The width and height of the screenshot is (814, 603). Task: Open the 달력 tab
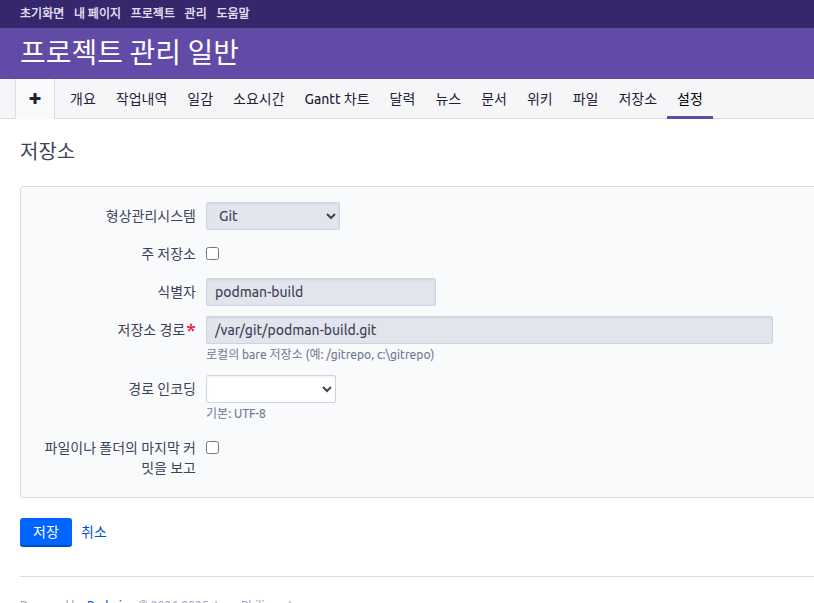coord(402,99)
